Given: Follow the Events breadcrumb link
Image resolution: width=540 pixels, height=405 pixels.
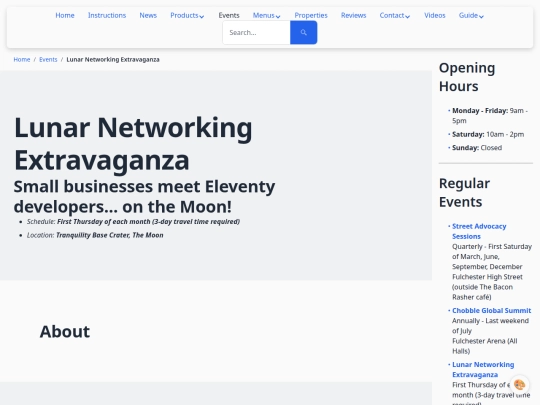Looking at the screenshot, I should click(x=48, y=60).
